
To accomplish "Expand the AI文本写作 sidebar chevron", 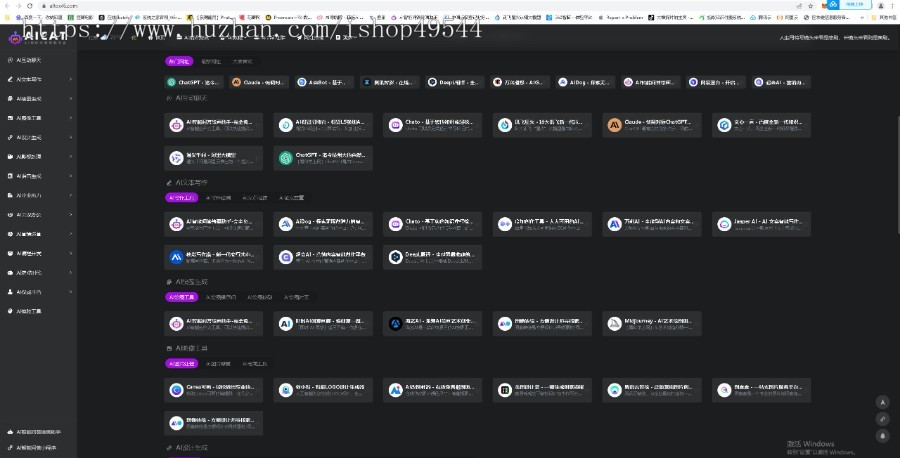I will [71, 79].
